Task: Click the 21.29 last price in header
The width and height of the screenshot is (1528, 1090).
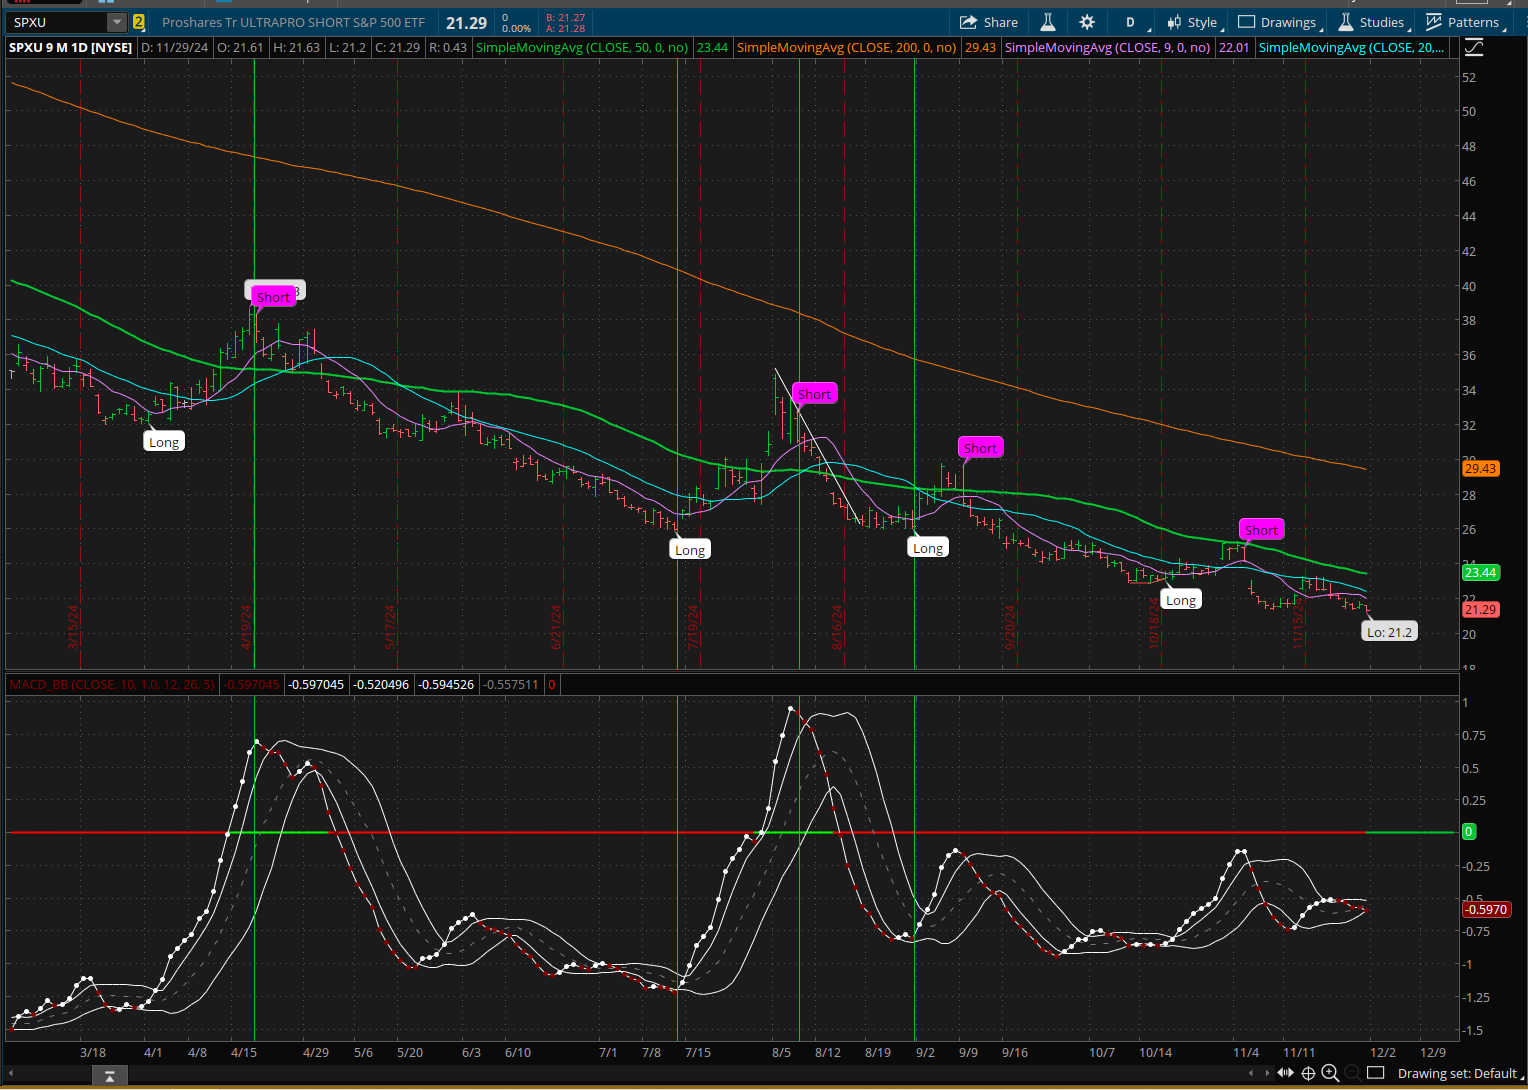Action: click(x=466, y=22)
